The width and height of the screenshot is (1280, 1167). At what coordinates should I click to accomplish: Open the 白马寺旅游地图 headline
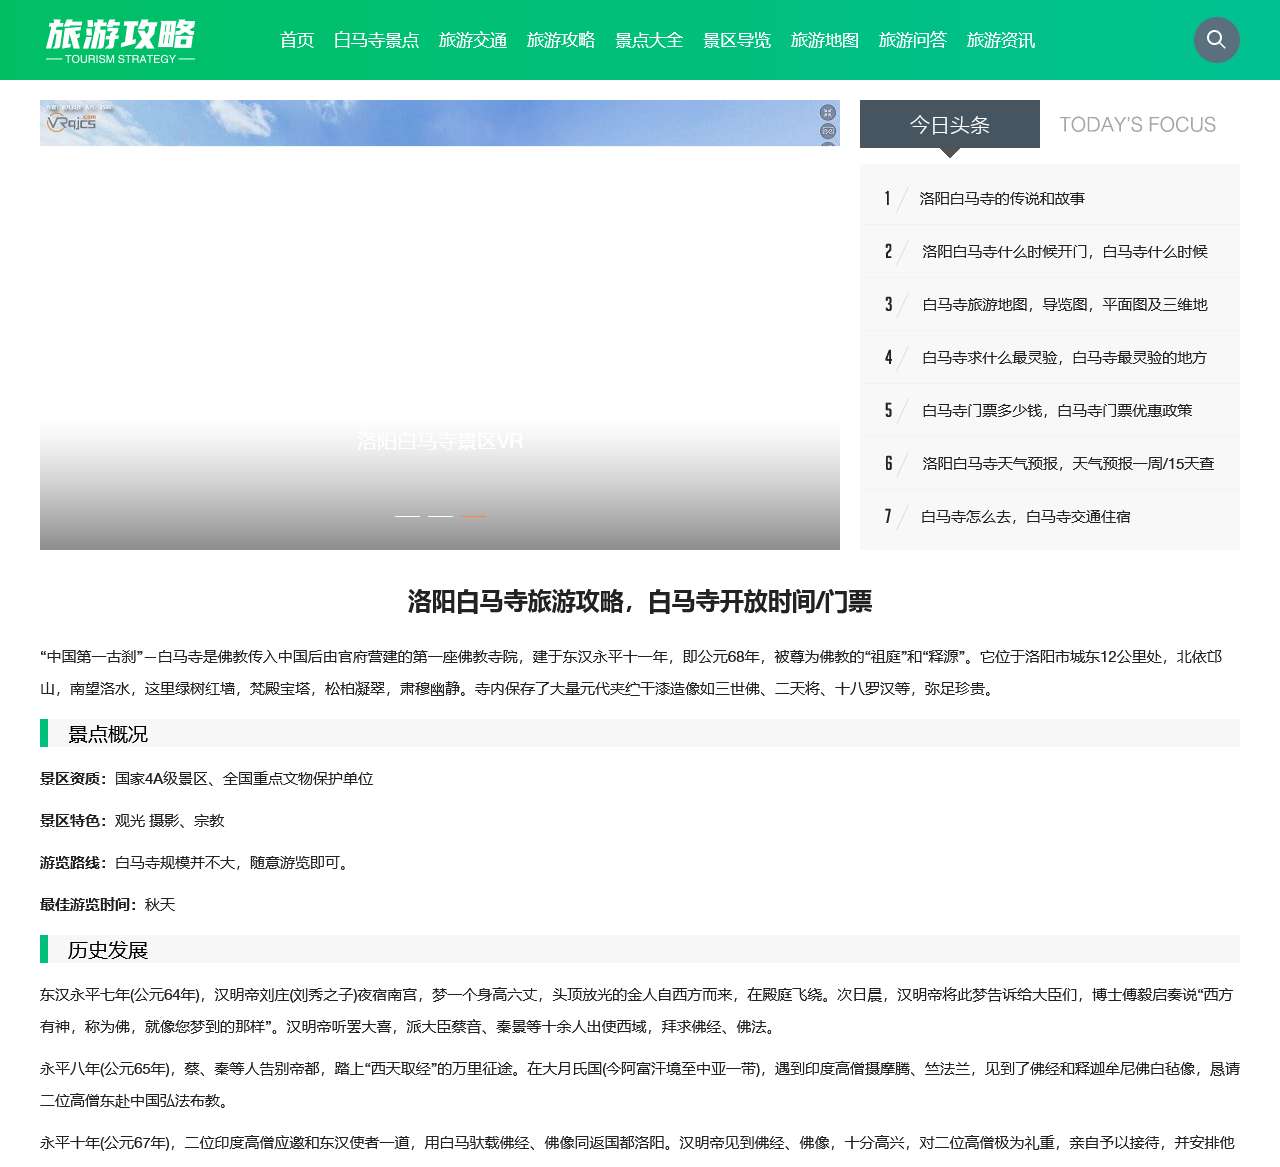click(x=1064, y=304)
